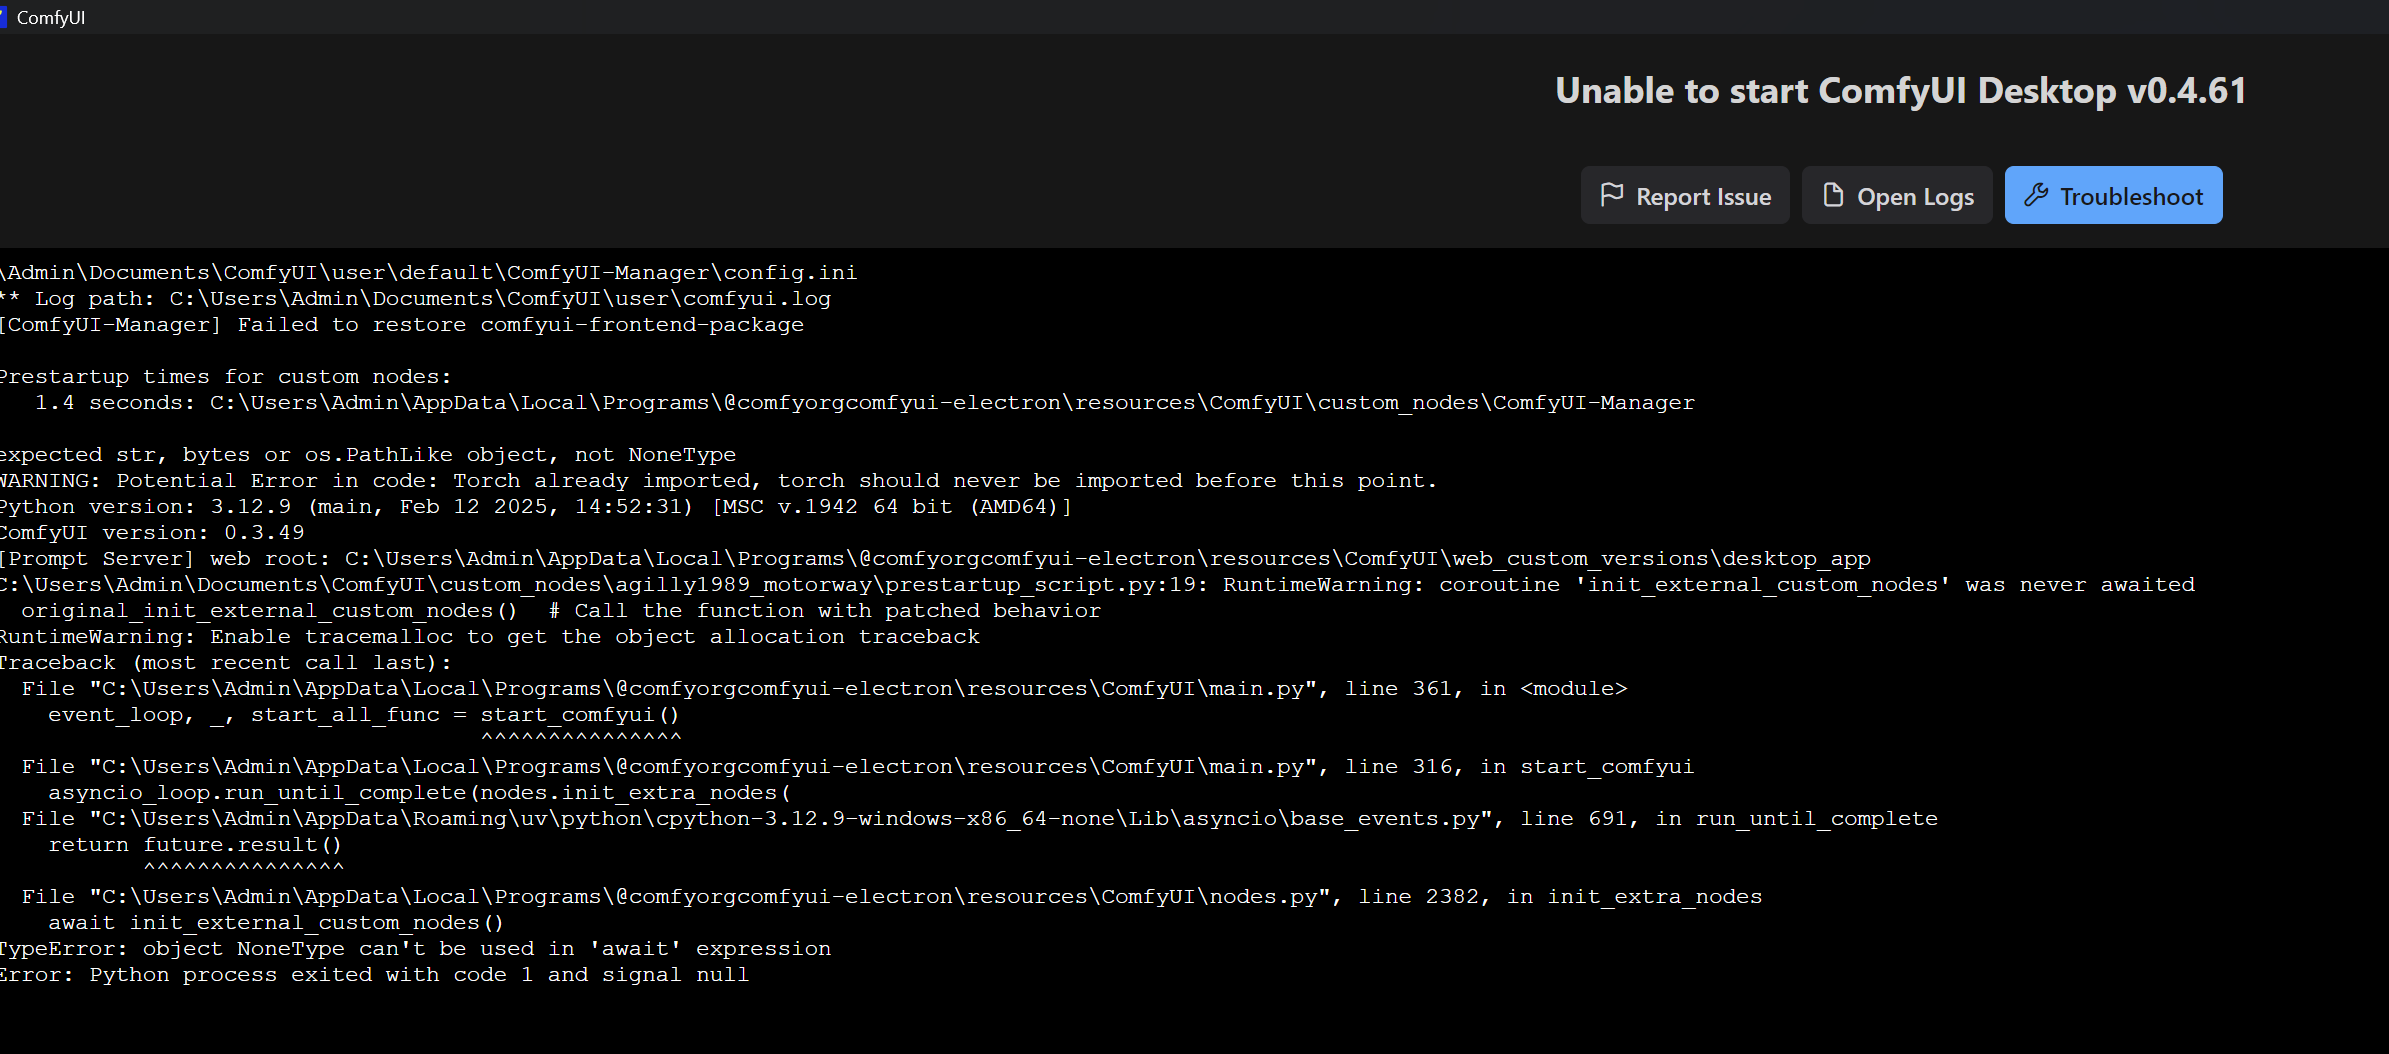Click the "Failed to restore comfyui-frontend-package" line
2389x1054 pixels.
[x=402, y=325]
